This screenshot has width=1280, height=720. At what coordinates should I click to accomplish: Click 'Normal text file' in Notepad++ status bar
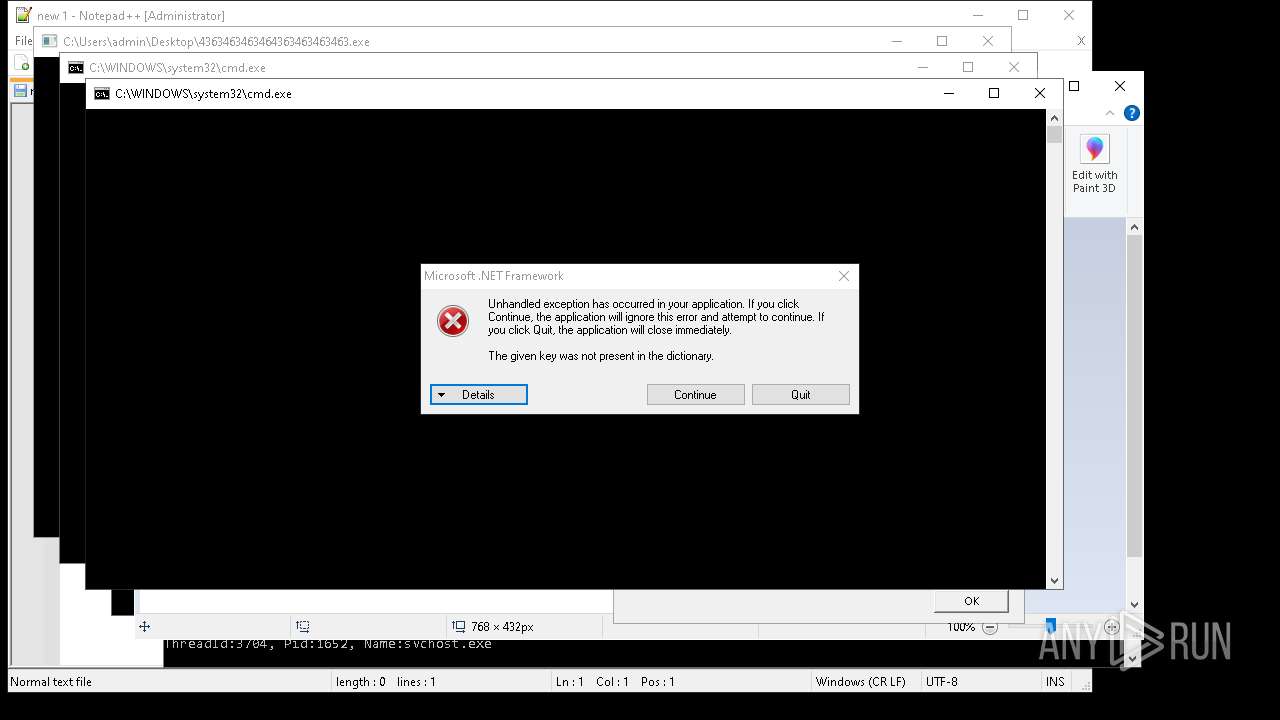click(51, 682)
